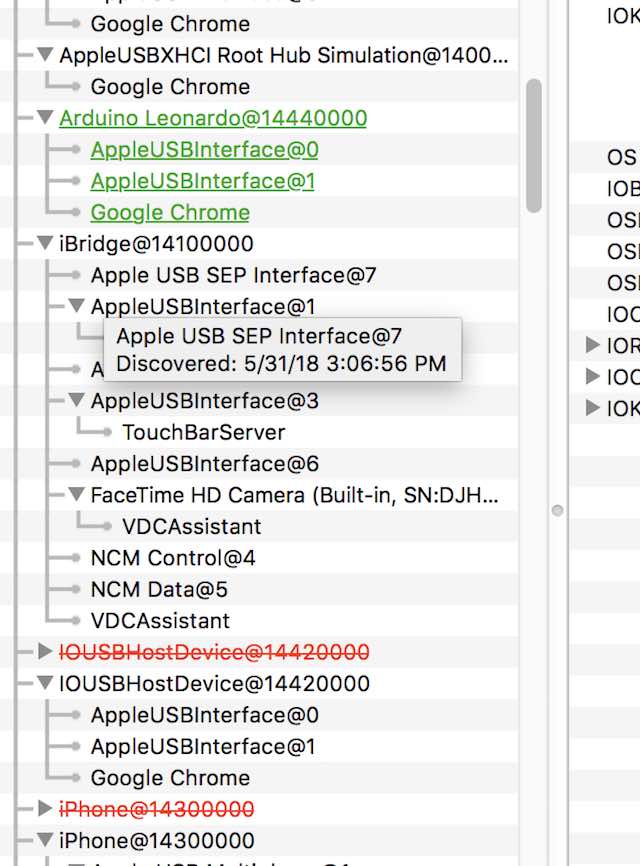Collapse the FaceTime HD Camera node

click(76, 494)
